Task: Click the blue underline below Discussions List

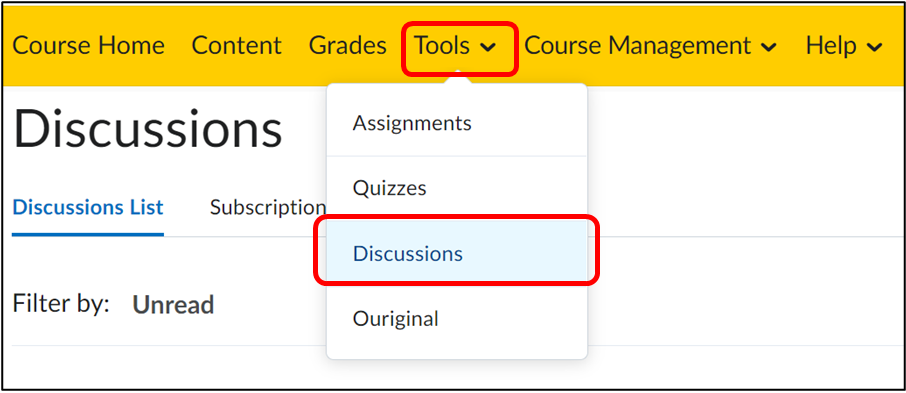Action: 88,234
